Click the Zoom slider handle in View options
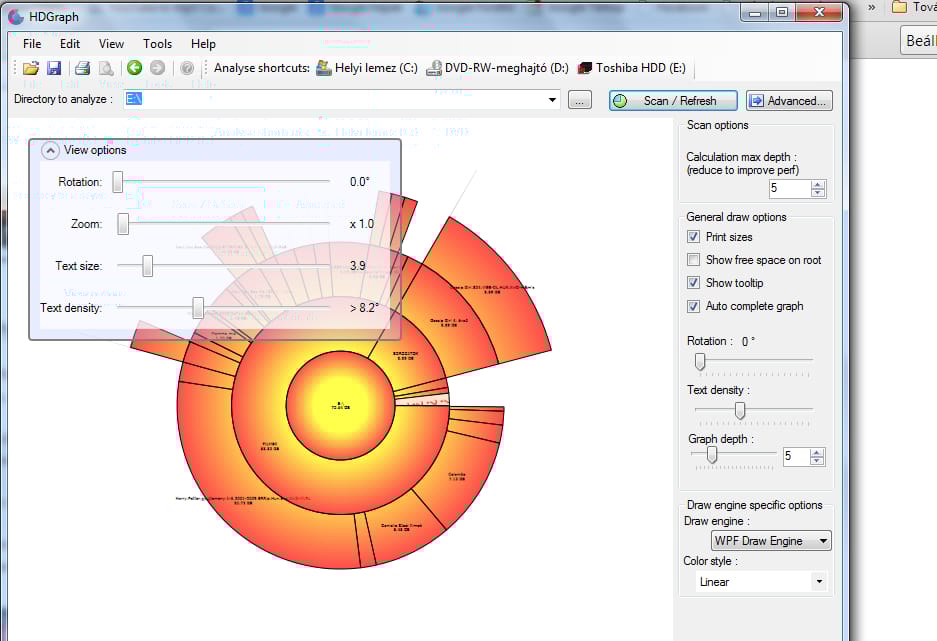The height and width of the screenshot is (641, 937). click(123, 224)
